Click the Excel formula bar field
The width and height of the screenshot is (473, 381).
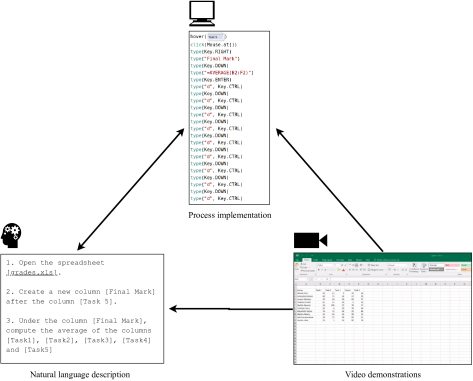point(401,279)
